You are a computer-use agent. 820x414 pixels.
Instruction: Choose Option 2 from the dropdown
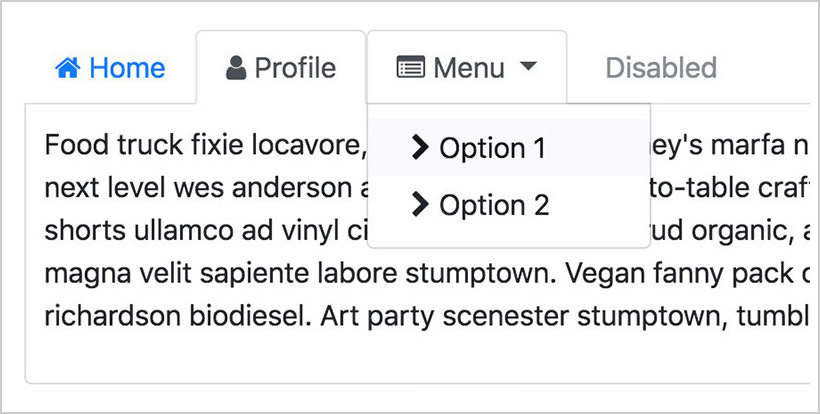coord(494,205)
